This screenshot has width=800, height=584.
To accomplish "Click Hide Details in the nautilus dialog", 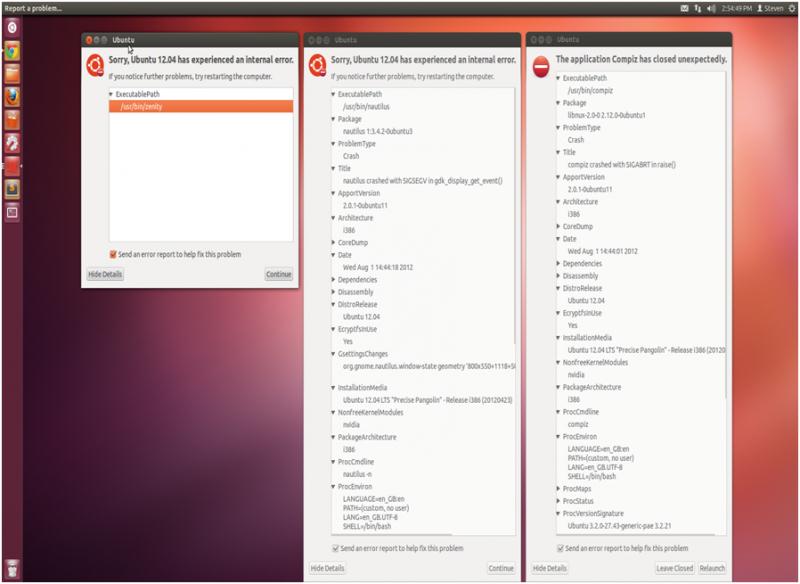I will (x=328, y=568).
